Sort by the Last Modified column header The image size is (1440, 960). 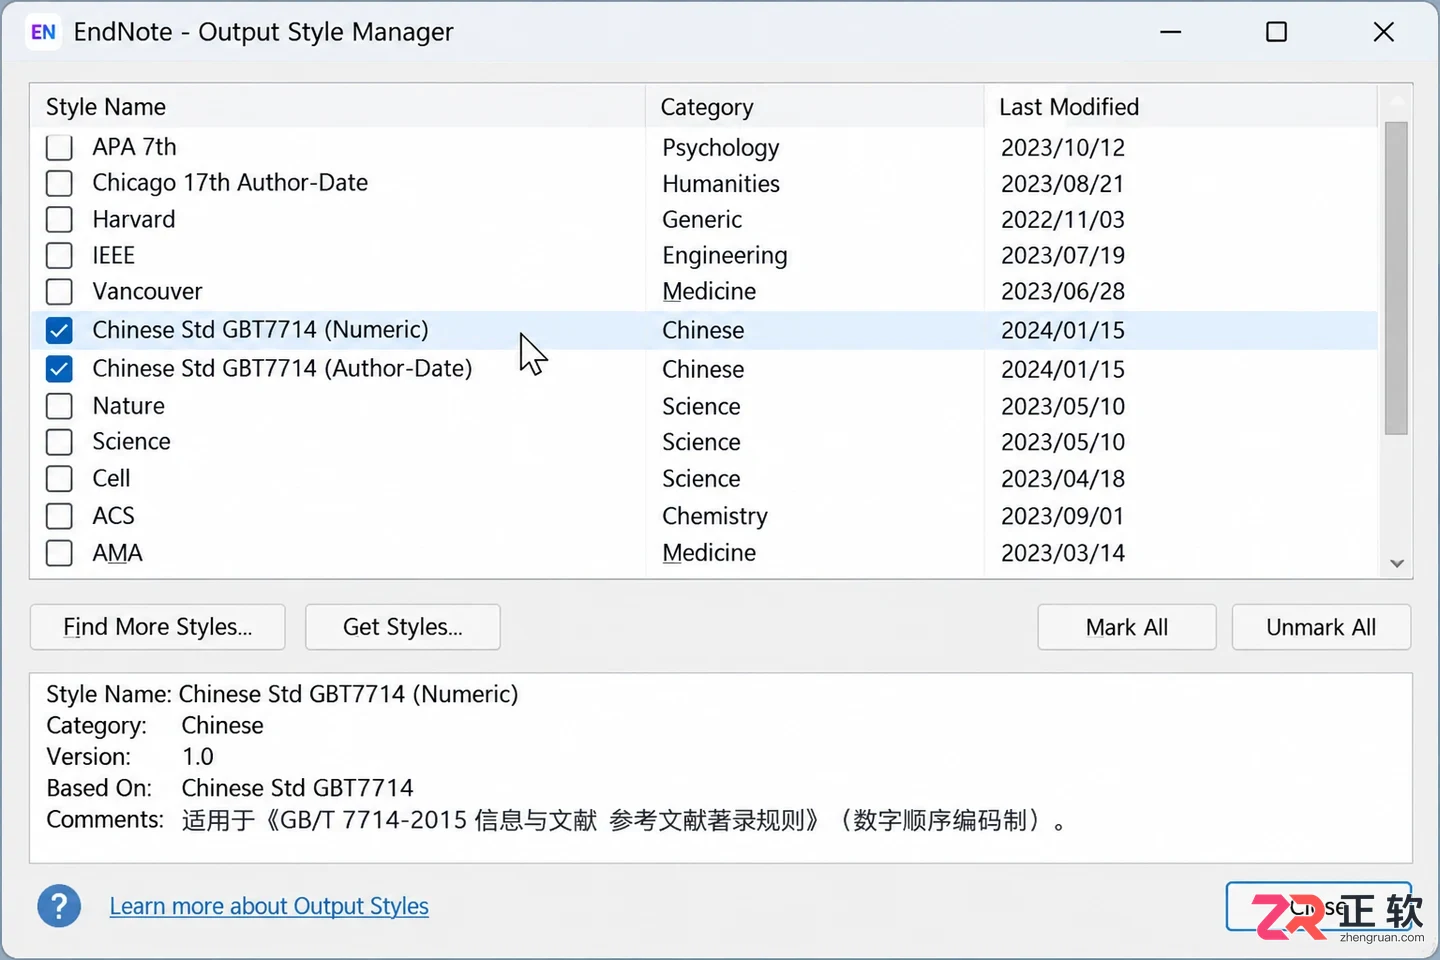[x=1181, y=106]
